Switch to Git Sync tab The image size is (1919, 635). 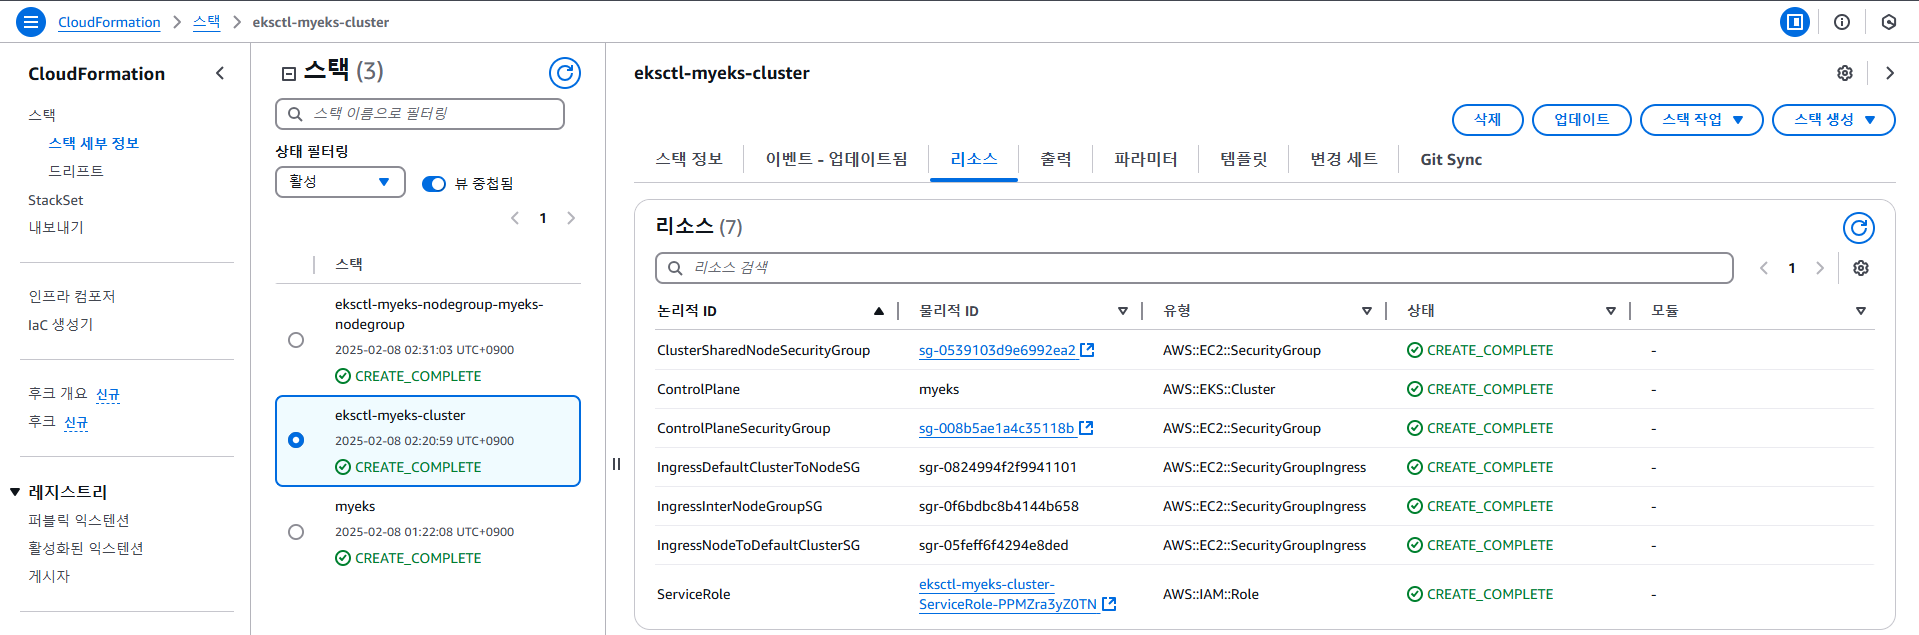(1451, 159)
